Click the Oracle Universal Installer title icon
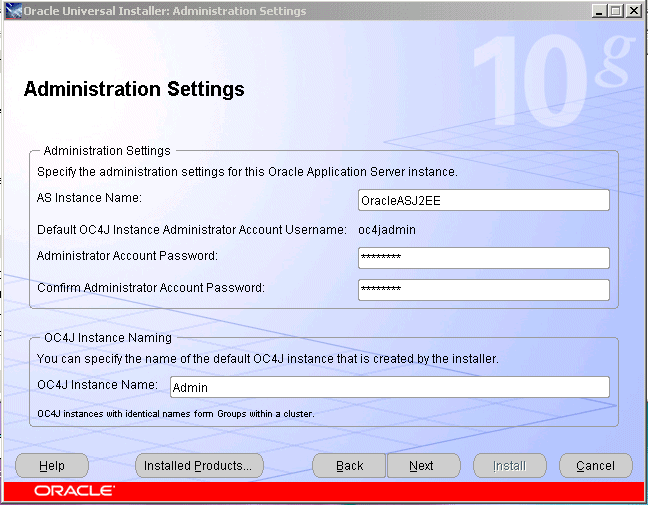Image resolution: width=648 pixels, height=505 pixels. click(x=14, y=11)
